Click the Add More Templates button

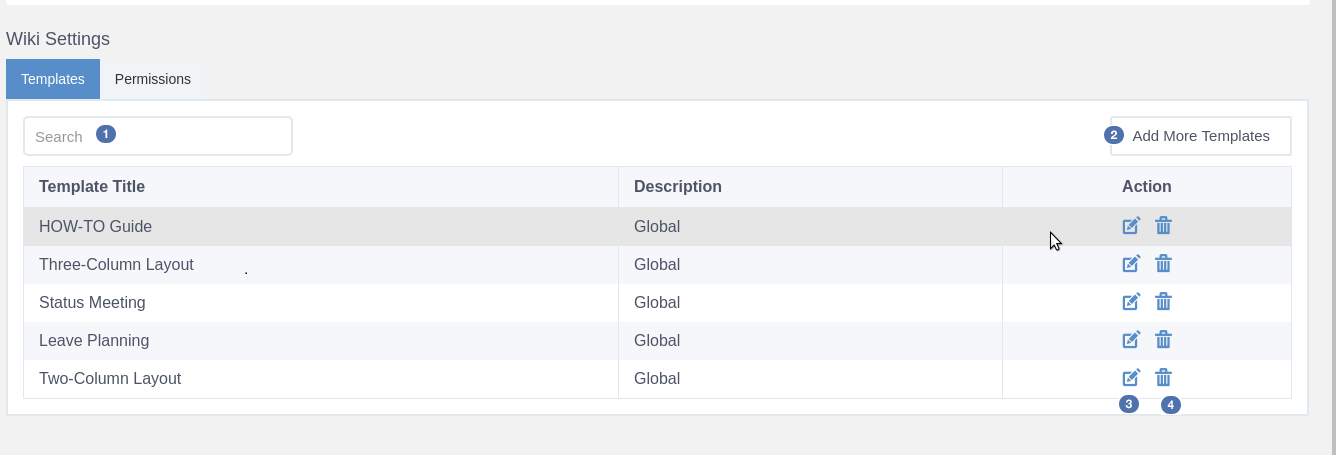(x=1200, y=136)
